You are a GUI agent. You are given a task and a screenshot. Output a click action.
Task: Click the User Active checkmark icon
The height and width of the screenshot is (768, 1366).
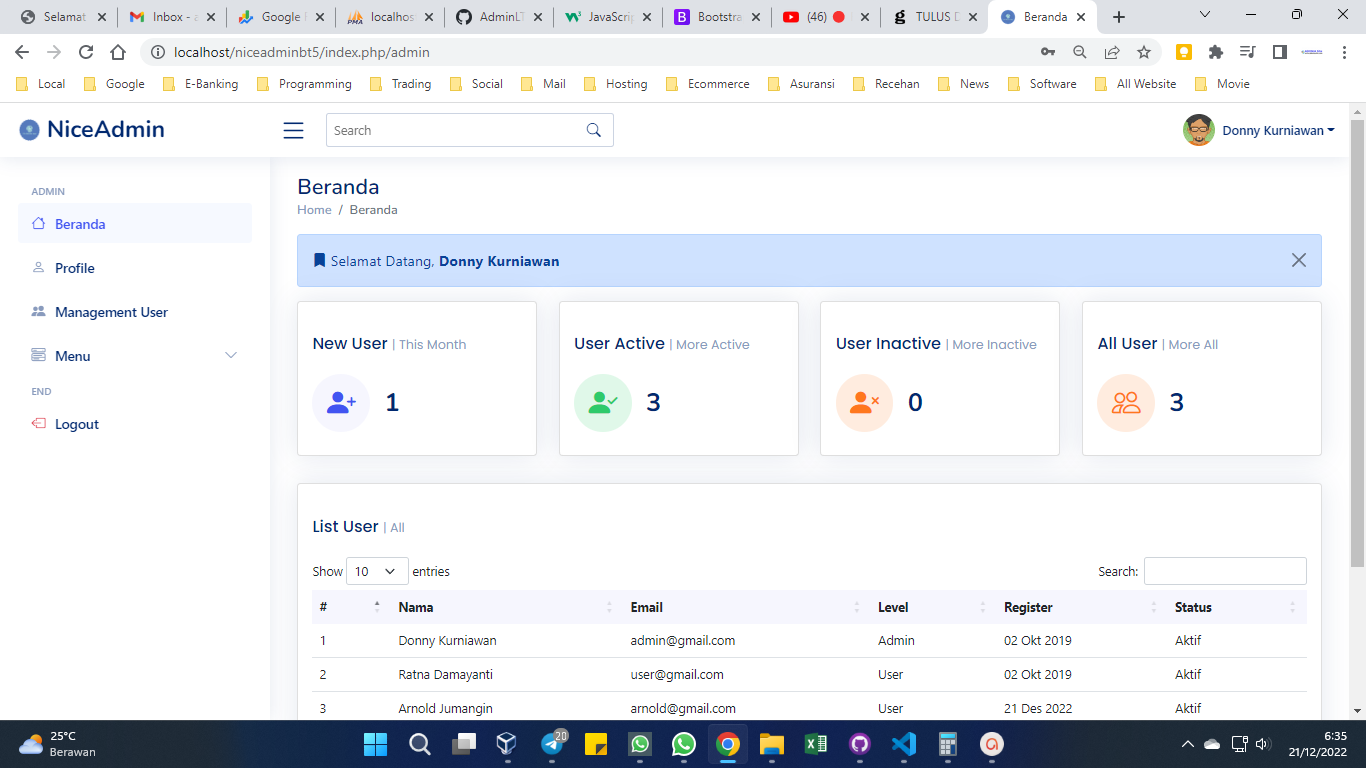point(603,403)
